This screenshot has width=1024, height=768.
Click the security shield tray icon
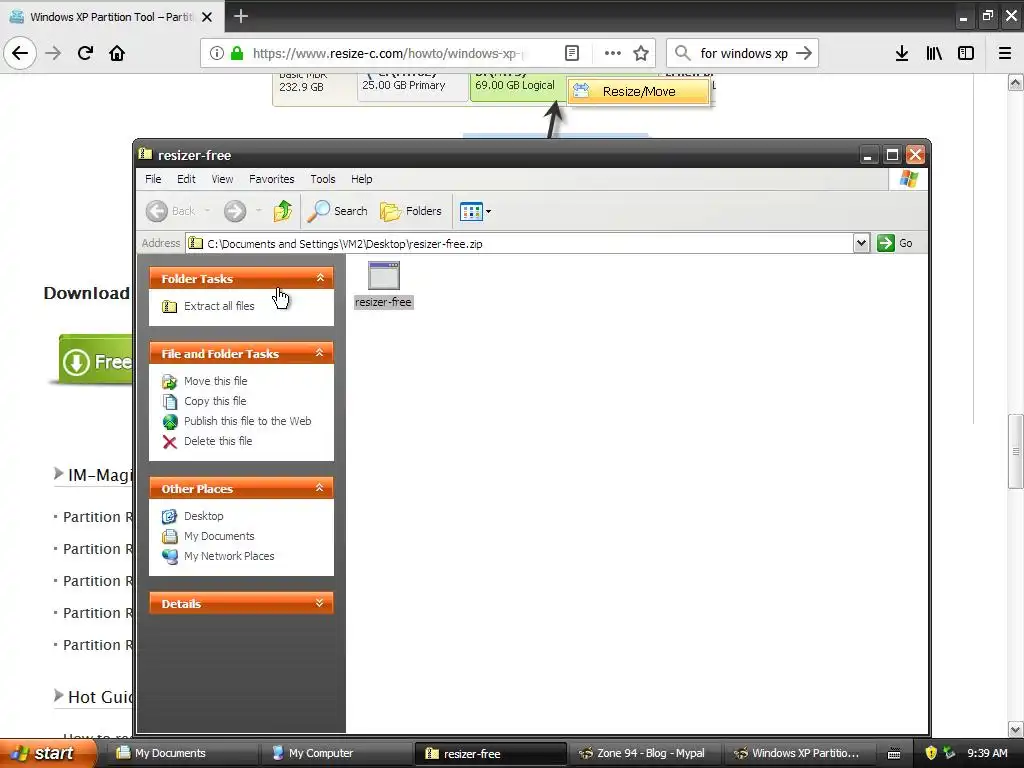point(931,753)
